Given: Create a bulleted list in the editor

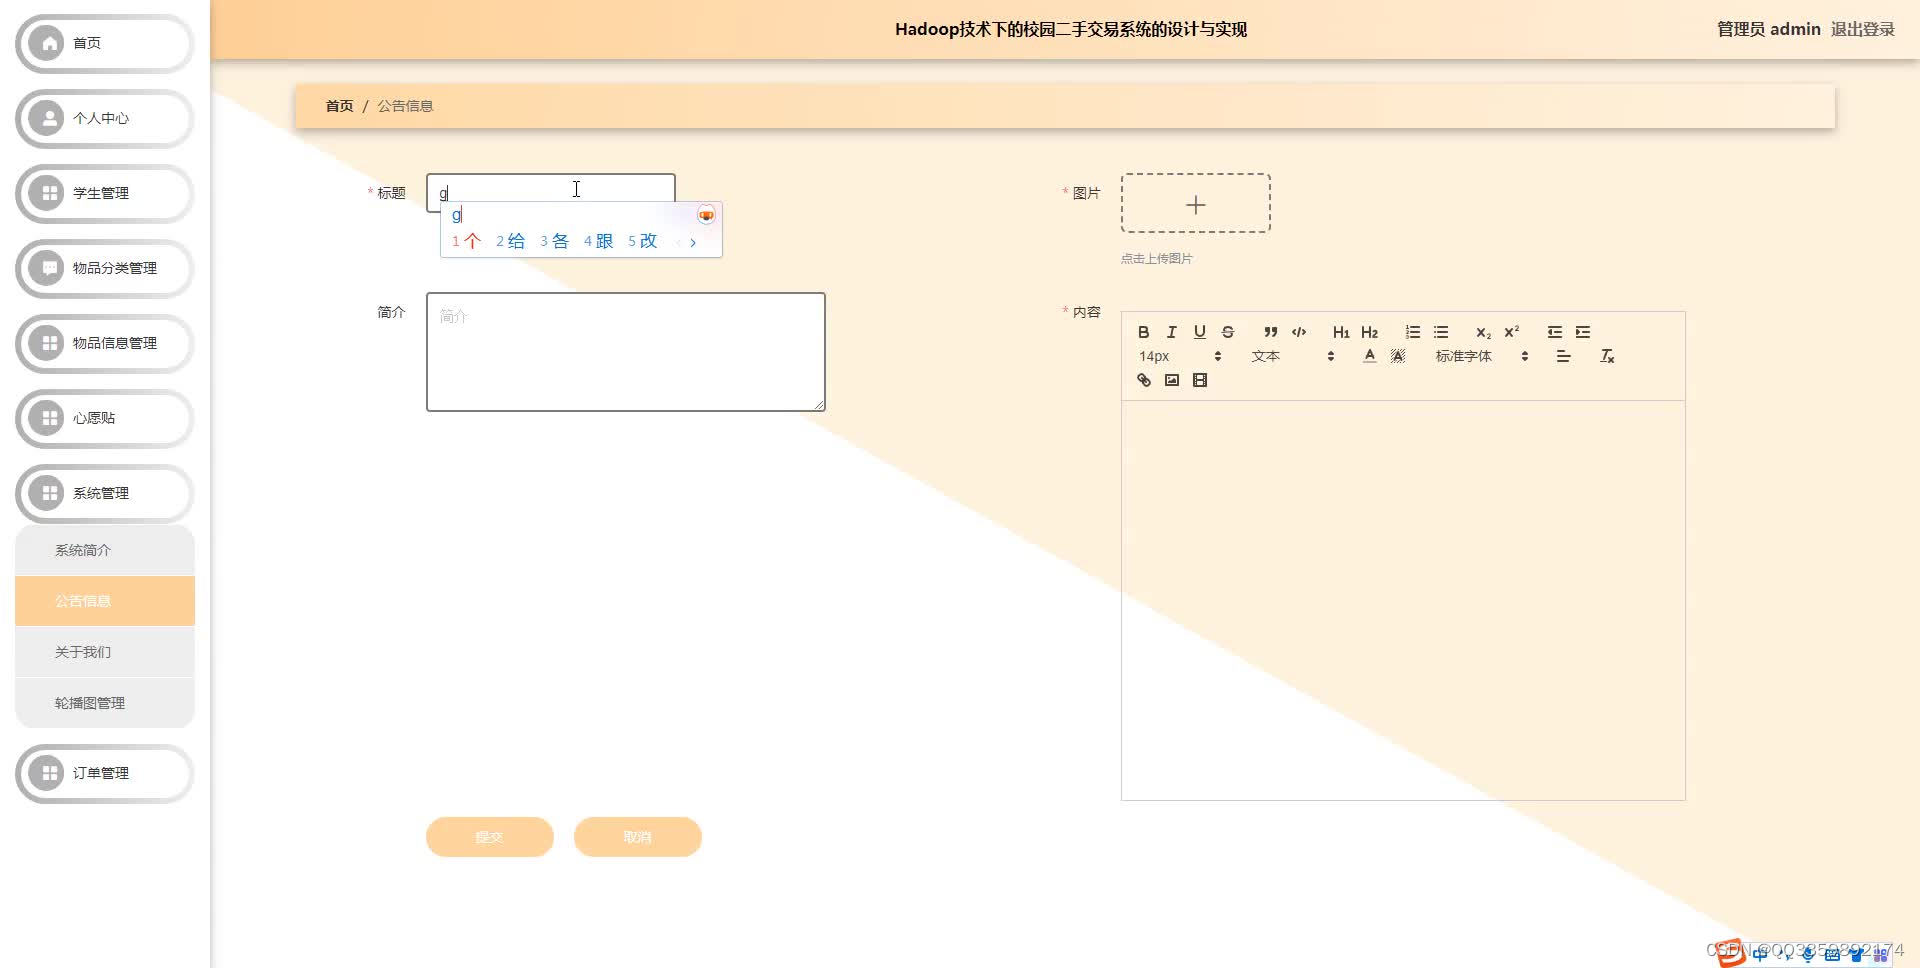Looking at the screenshot, I should [1440, 332].
